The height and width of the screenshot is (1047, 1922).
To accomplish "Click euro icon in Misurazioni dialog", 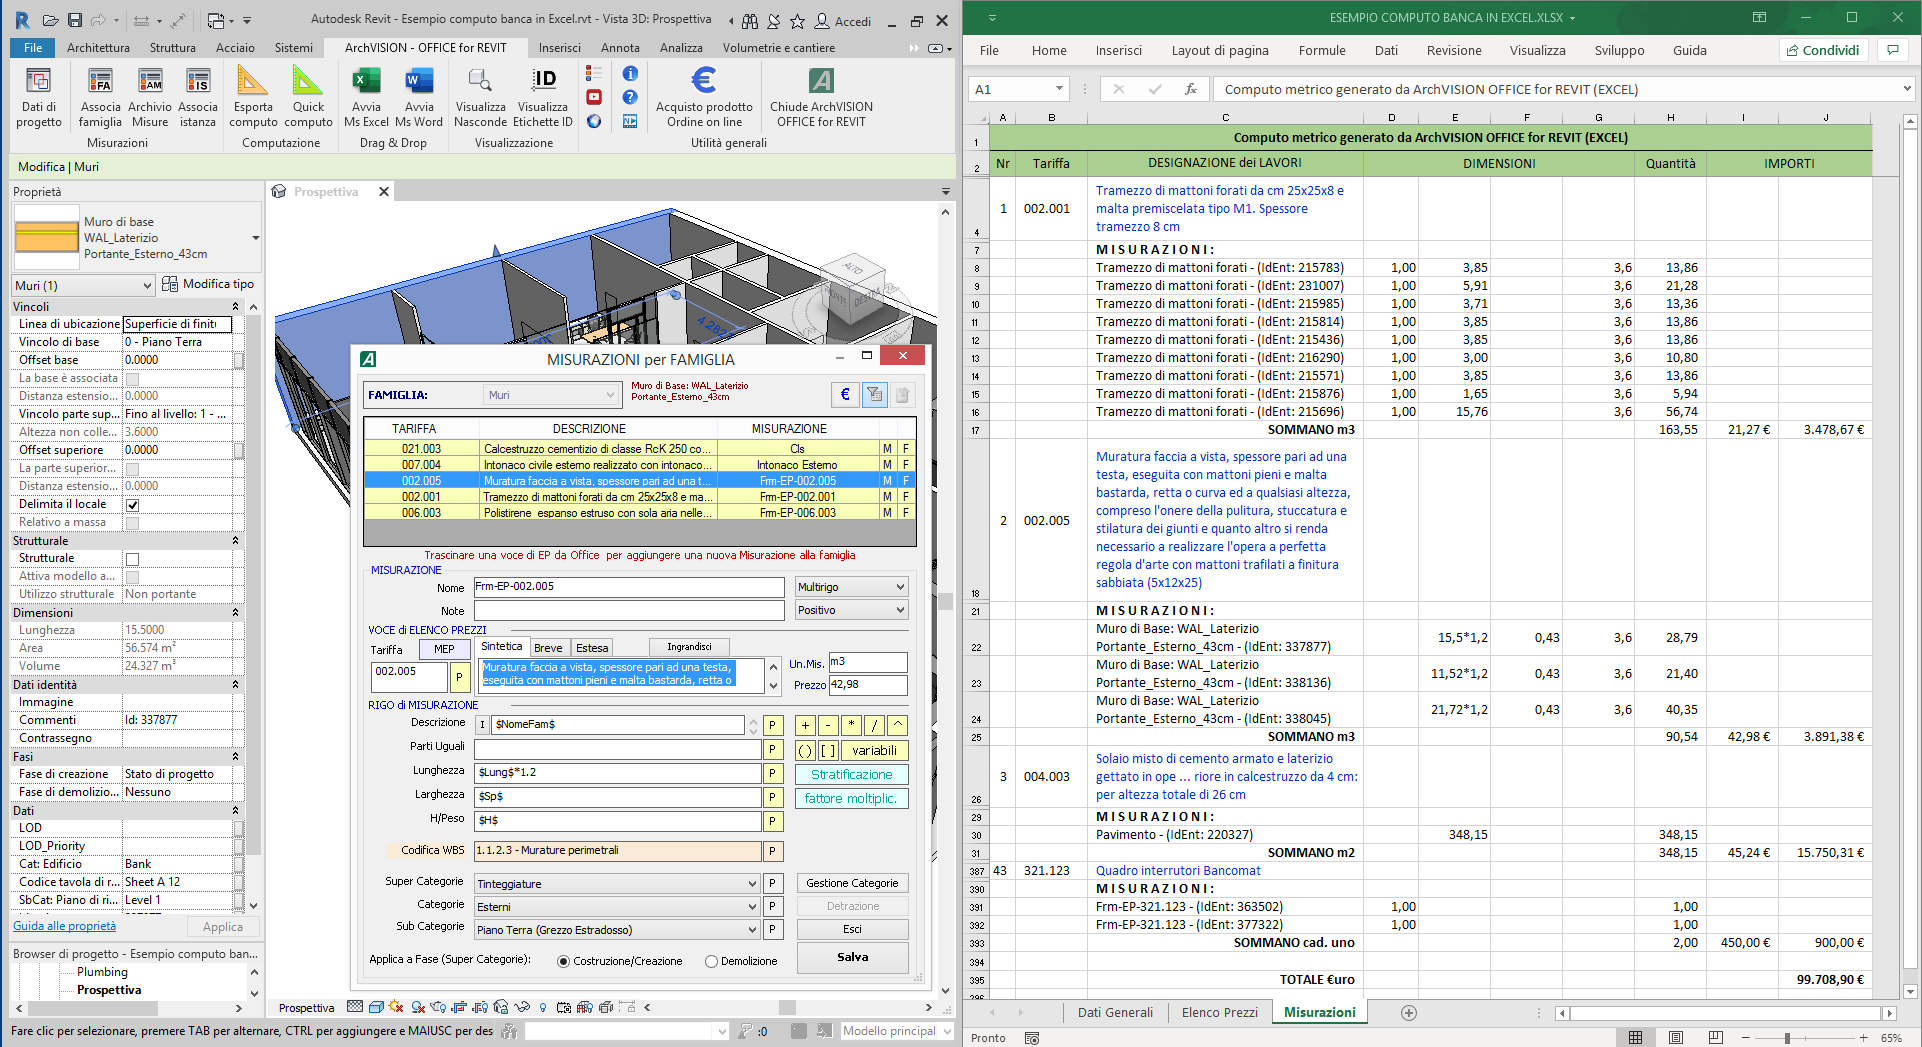I will pyautogui.click(x=845, y=394).
